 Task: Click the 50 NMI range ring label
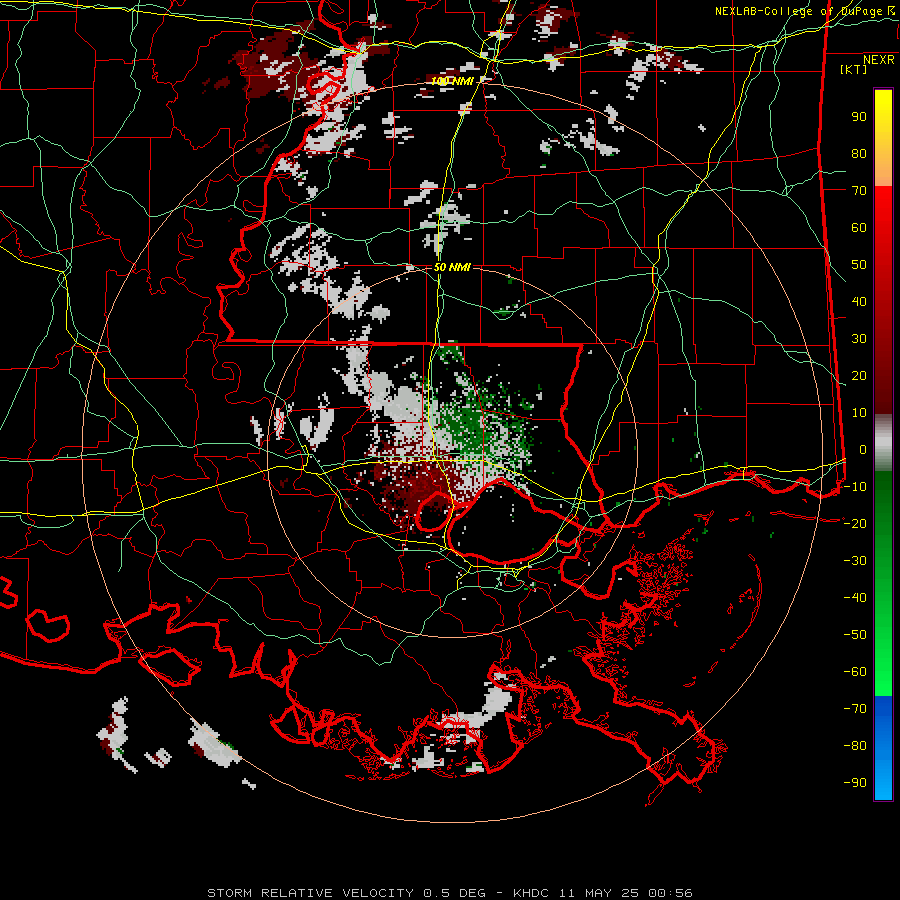click(452, 267)
